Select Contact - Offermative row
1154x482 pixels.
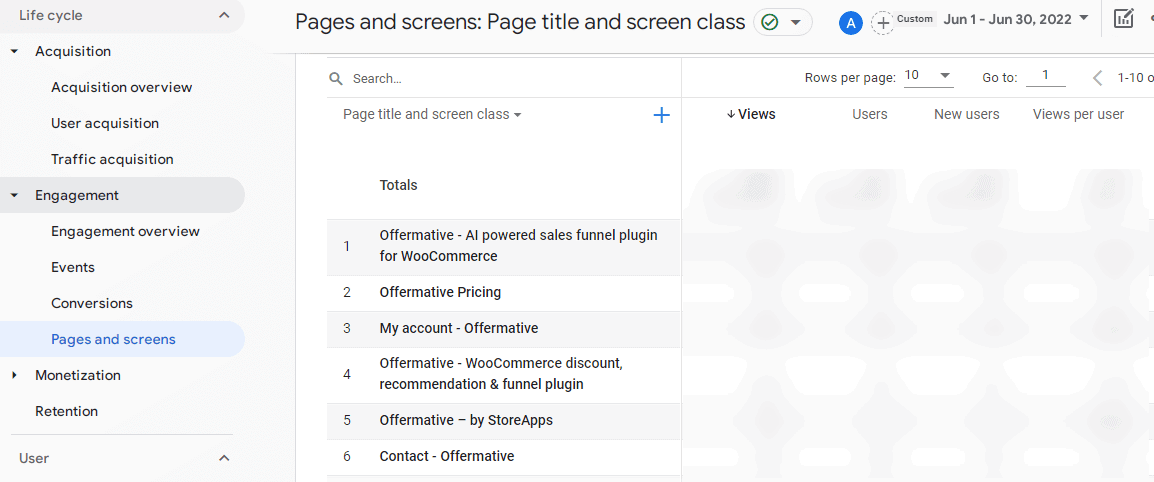(x=504, y=457)
